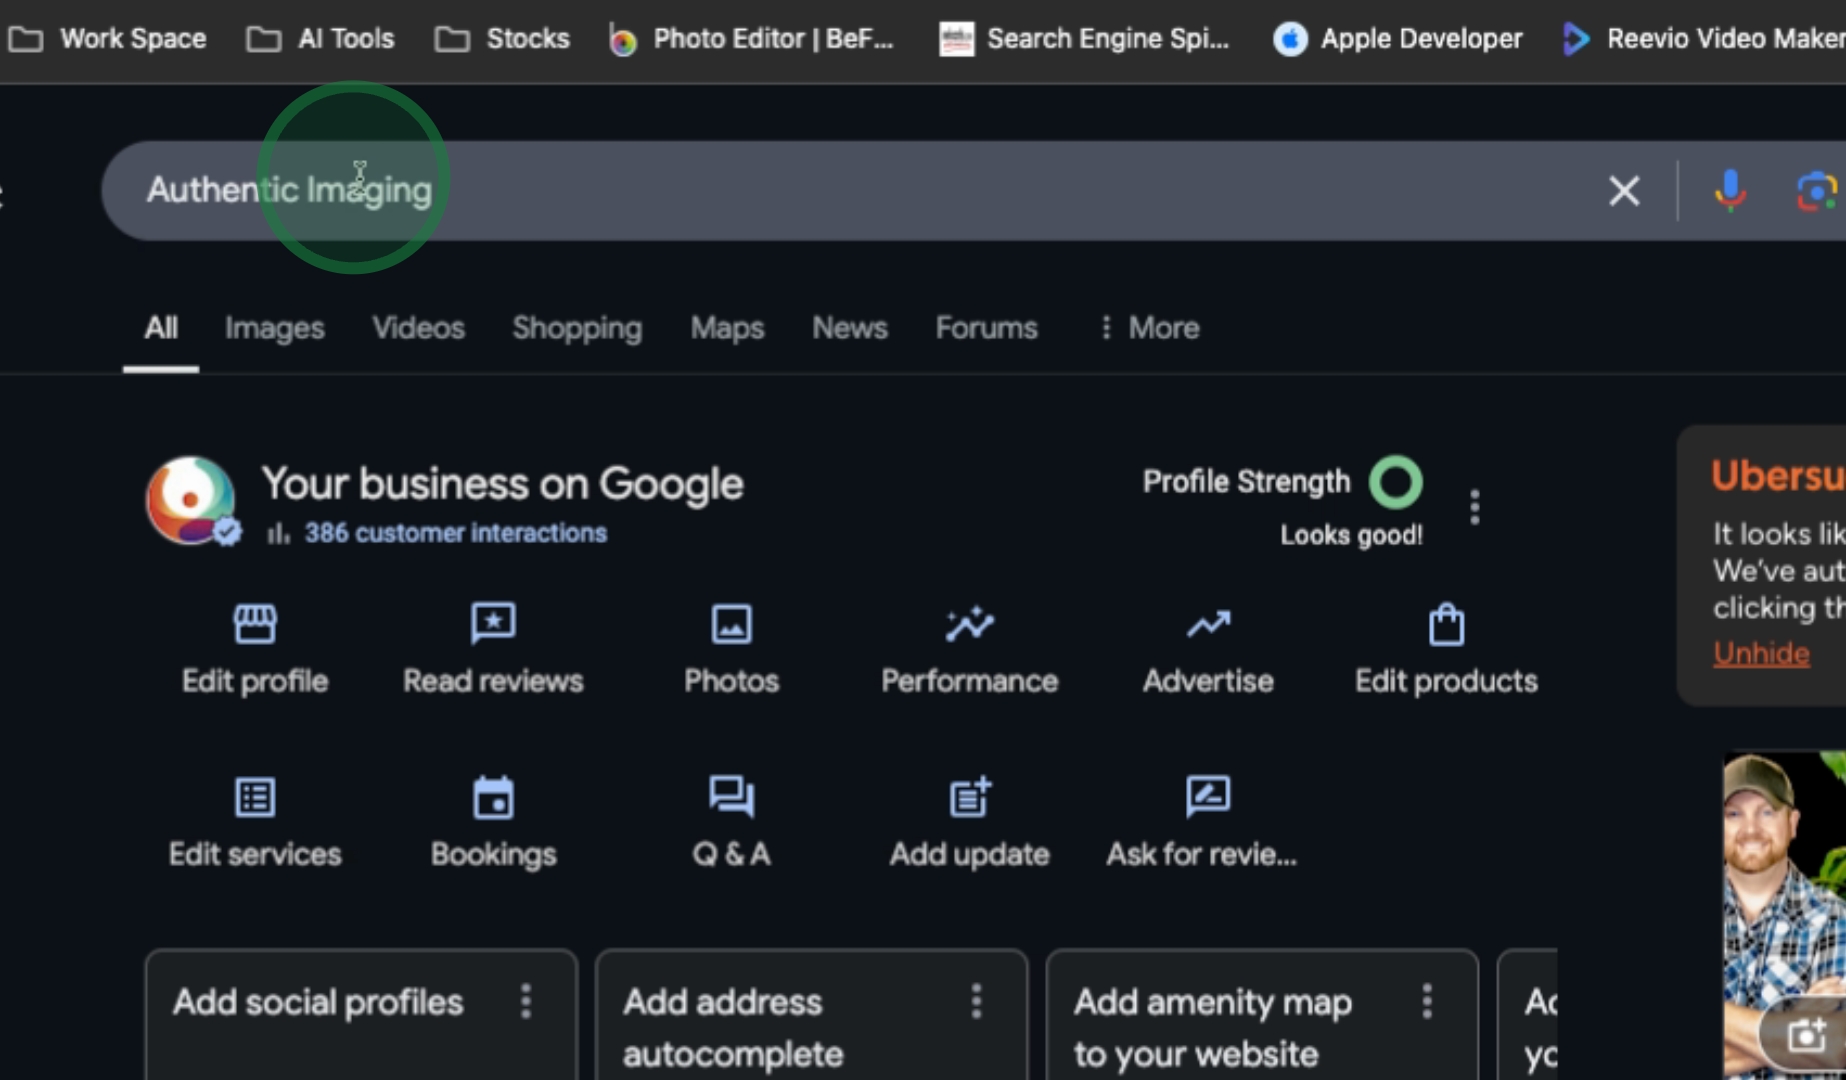The image size is (1846, 1080).
Task: Open Edit services list icon
Action: pyautogui.click(x=255, y=797)
